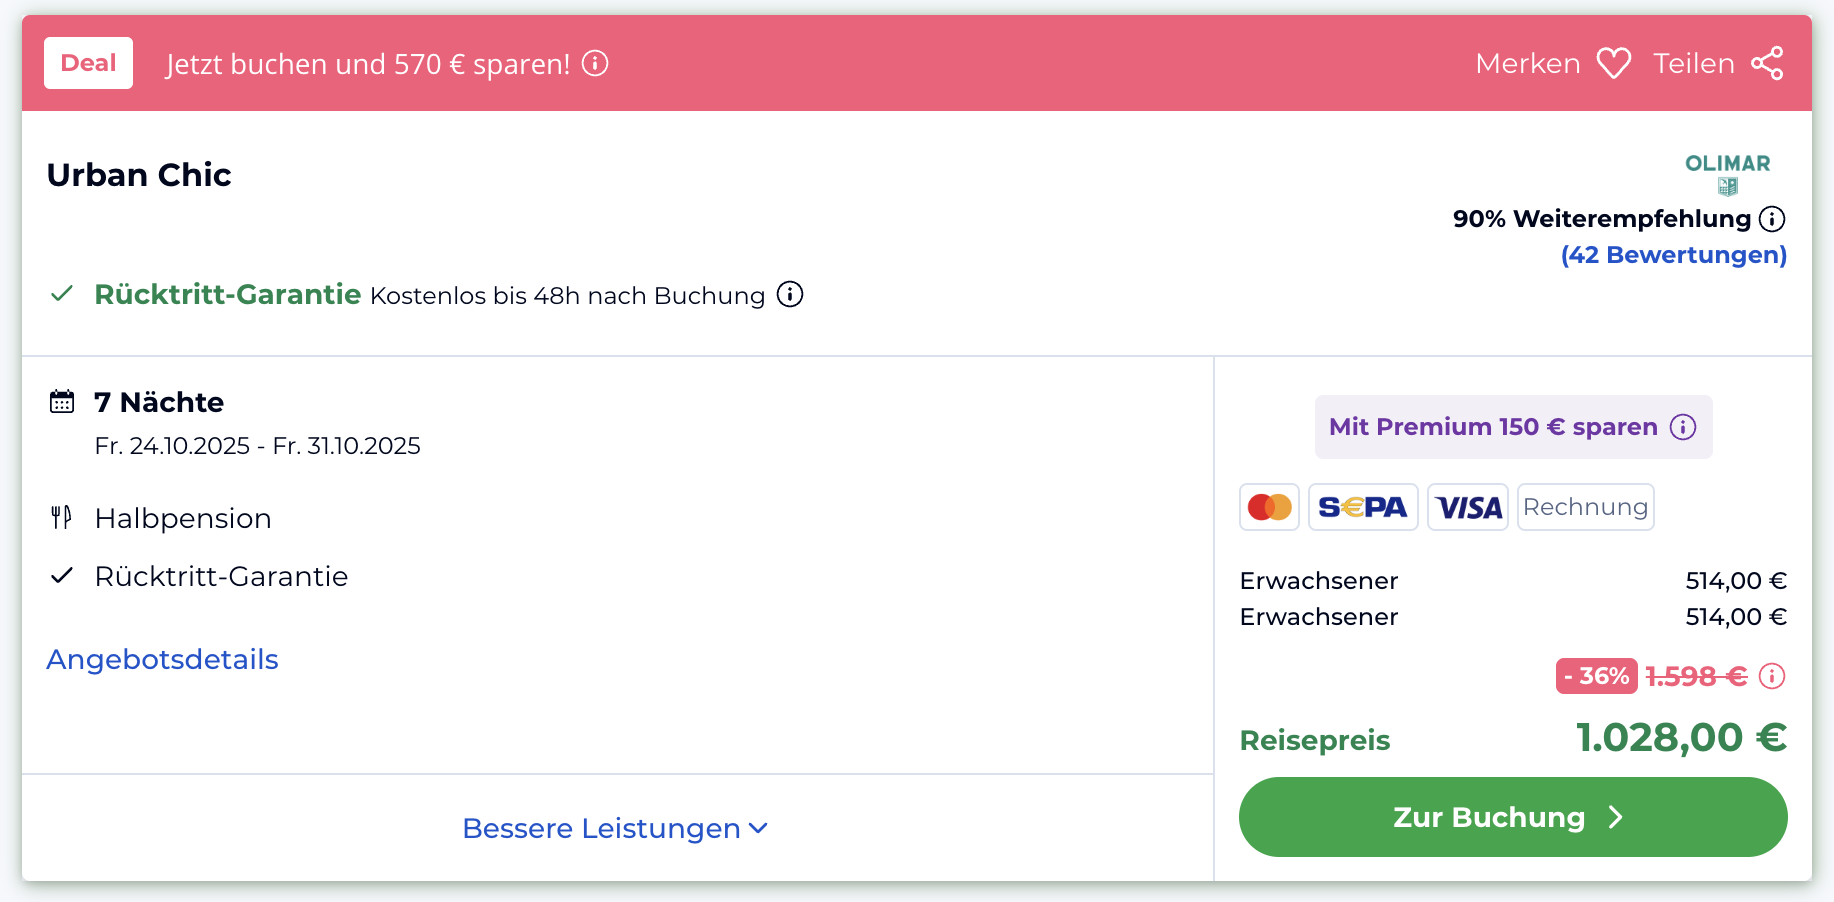
Task: Click the Teilen share icon
Action: point(1767,64)
